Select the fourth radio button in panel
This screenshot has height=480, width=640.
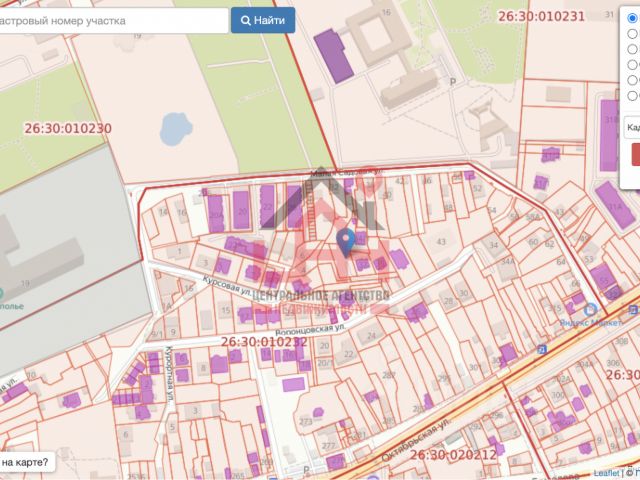coord(633,64)
